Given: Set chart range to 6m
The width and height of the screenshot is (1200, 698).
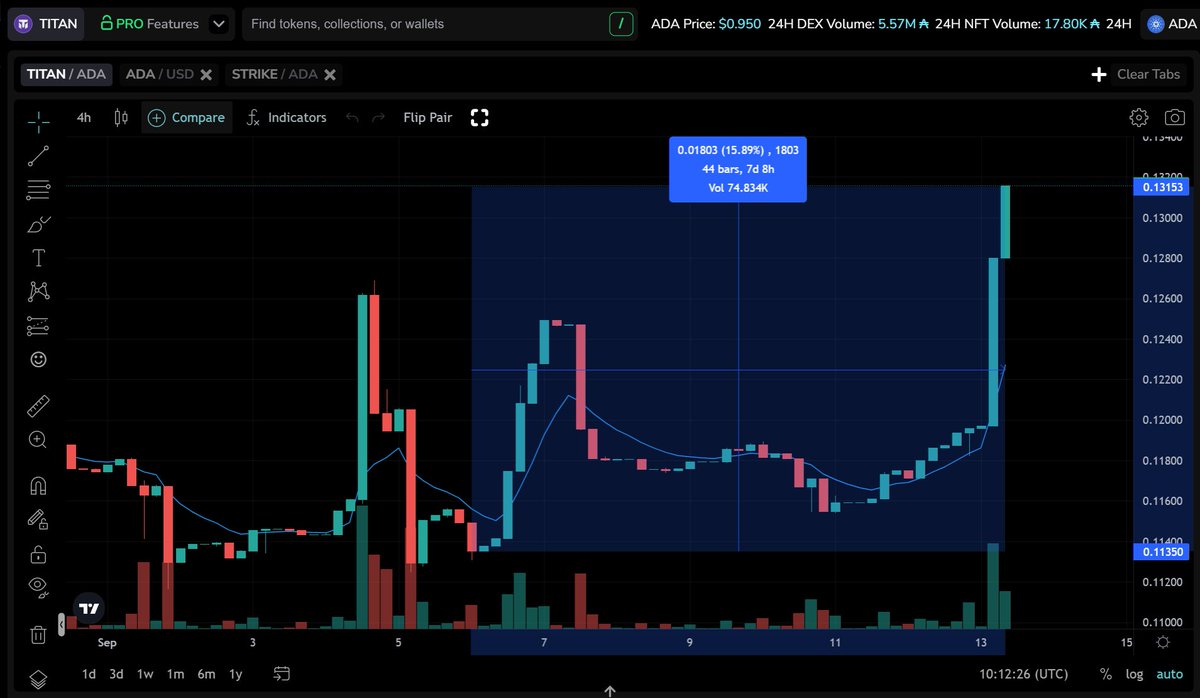Looking at the screenshot, I should (x=206, y=674).
